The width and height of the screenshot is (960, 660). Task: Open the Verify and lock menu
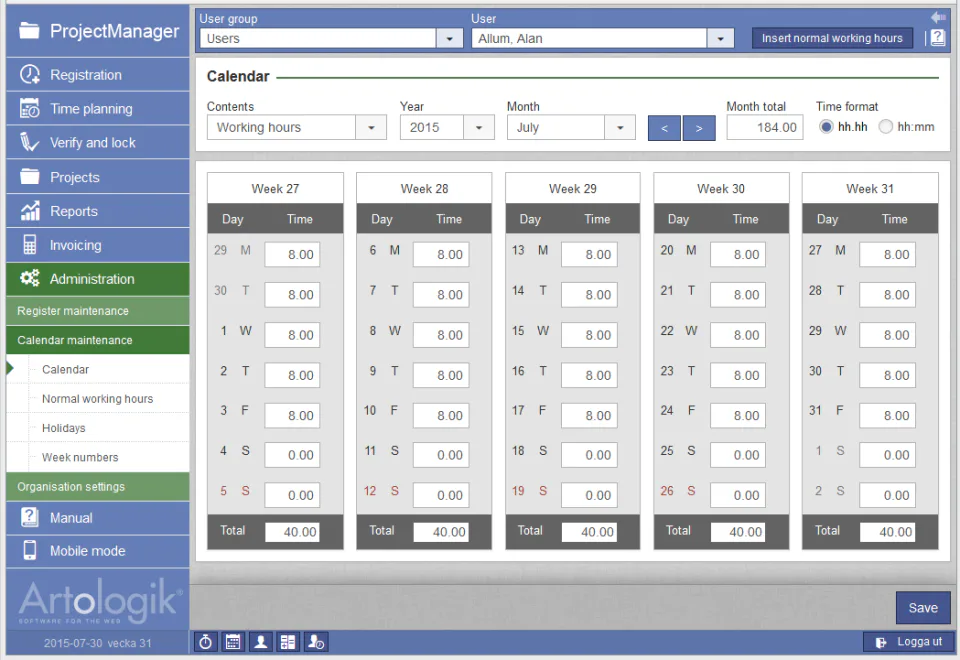[x=98, y=142]
